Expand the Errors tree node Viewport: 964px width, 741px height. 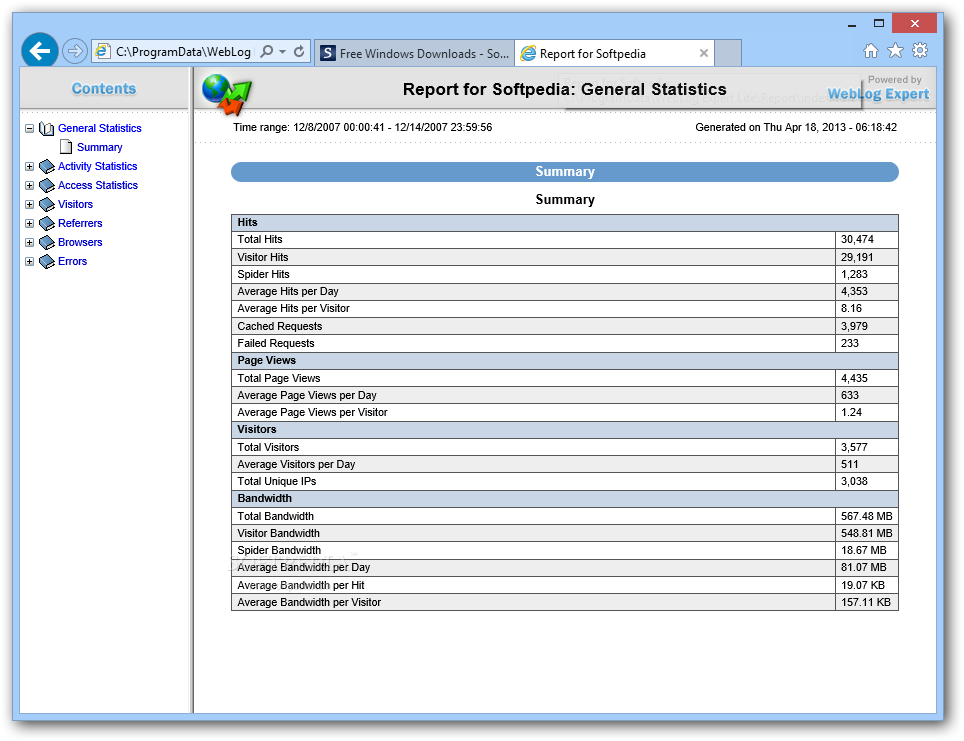click(x=29, y=262)
